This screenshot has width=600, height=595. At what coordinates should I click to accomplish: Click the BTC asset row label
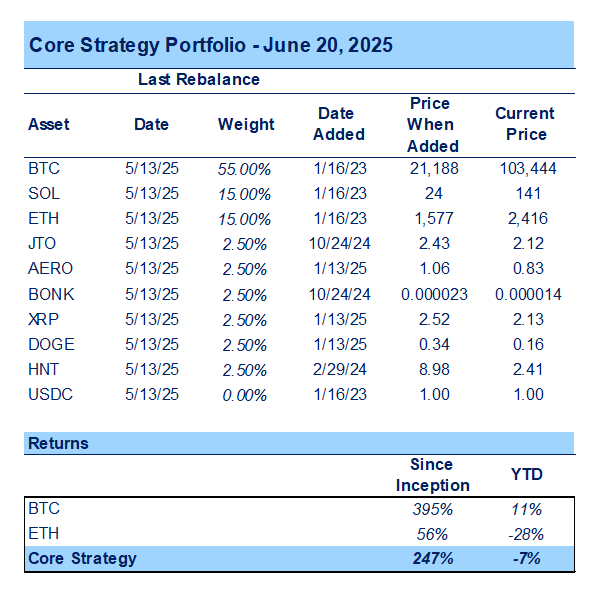pos(45,168)
